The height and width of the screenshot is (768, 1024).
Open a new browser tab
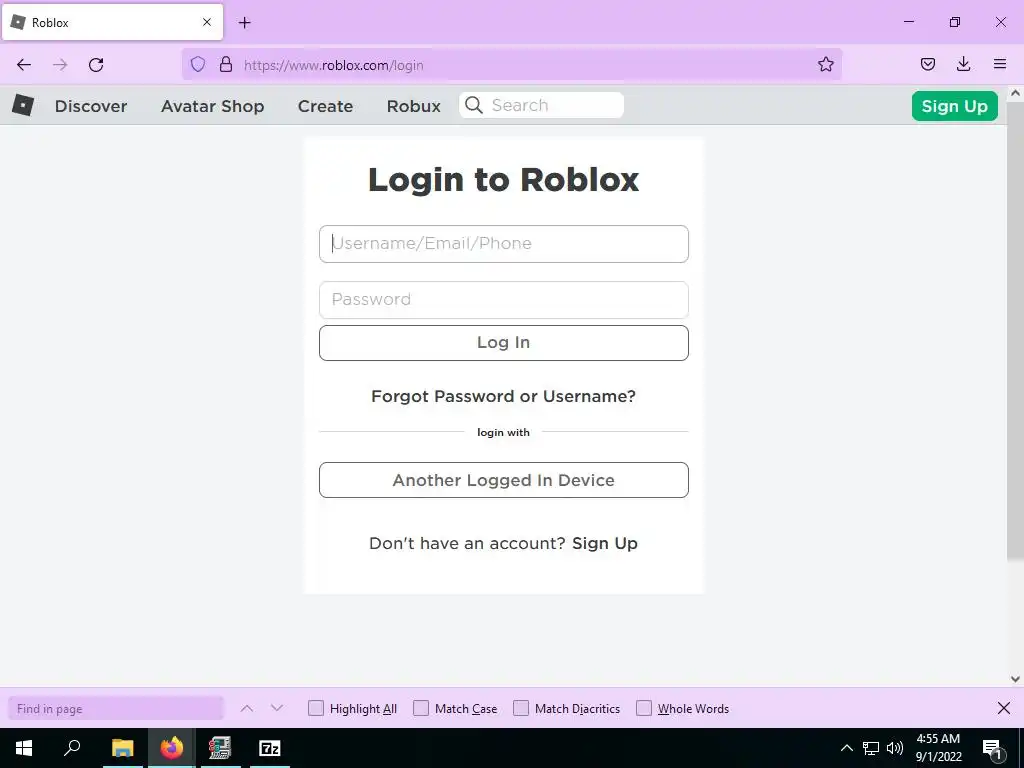(x=245, y=23)
